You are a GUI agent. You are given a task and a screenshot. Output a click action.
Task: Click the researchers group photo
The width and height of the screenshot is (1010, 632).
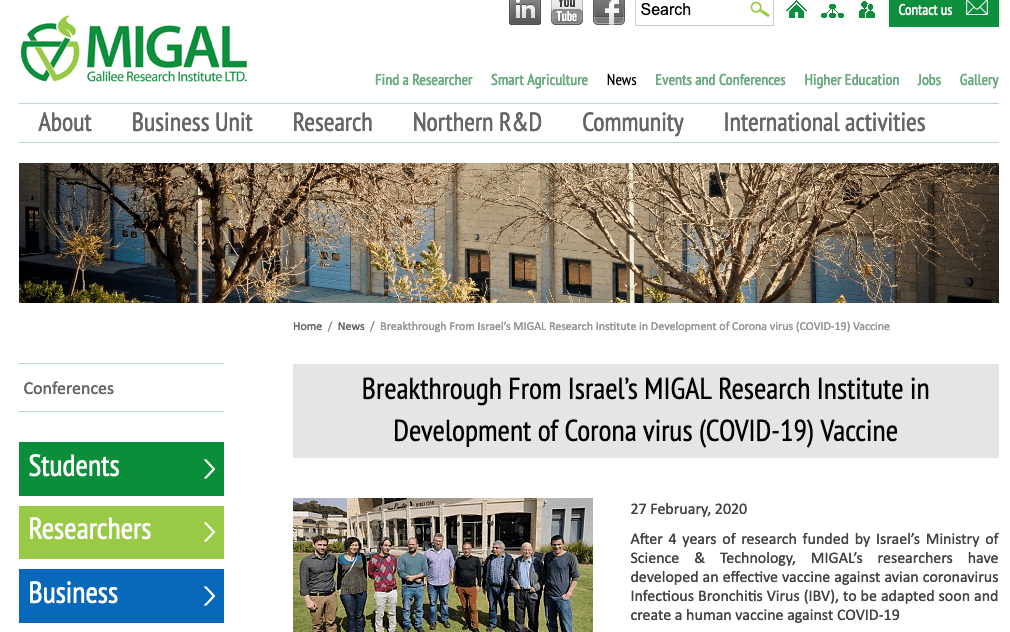point(443,565)
